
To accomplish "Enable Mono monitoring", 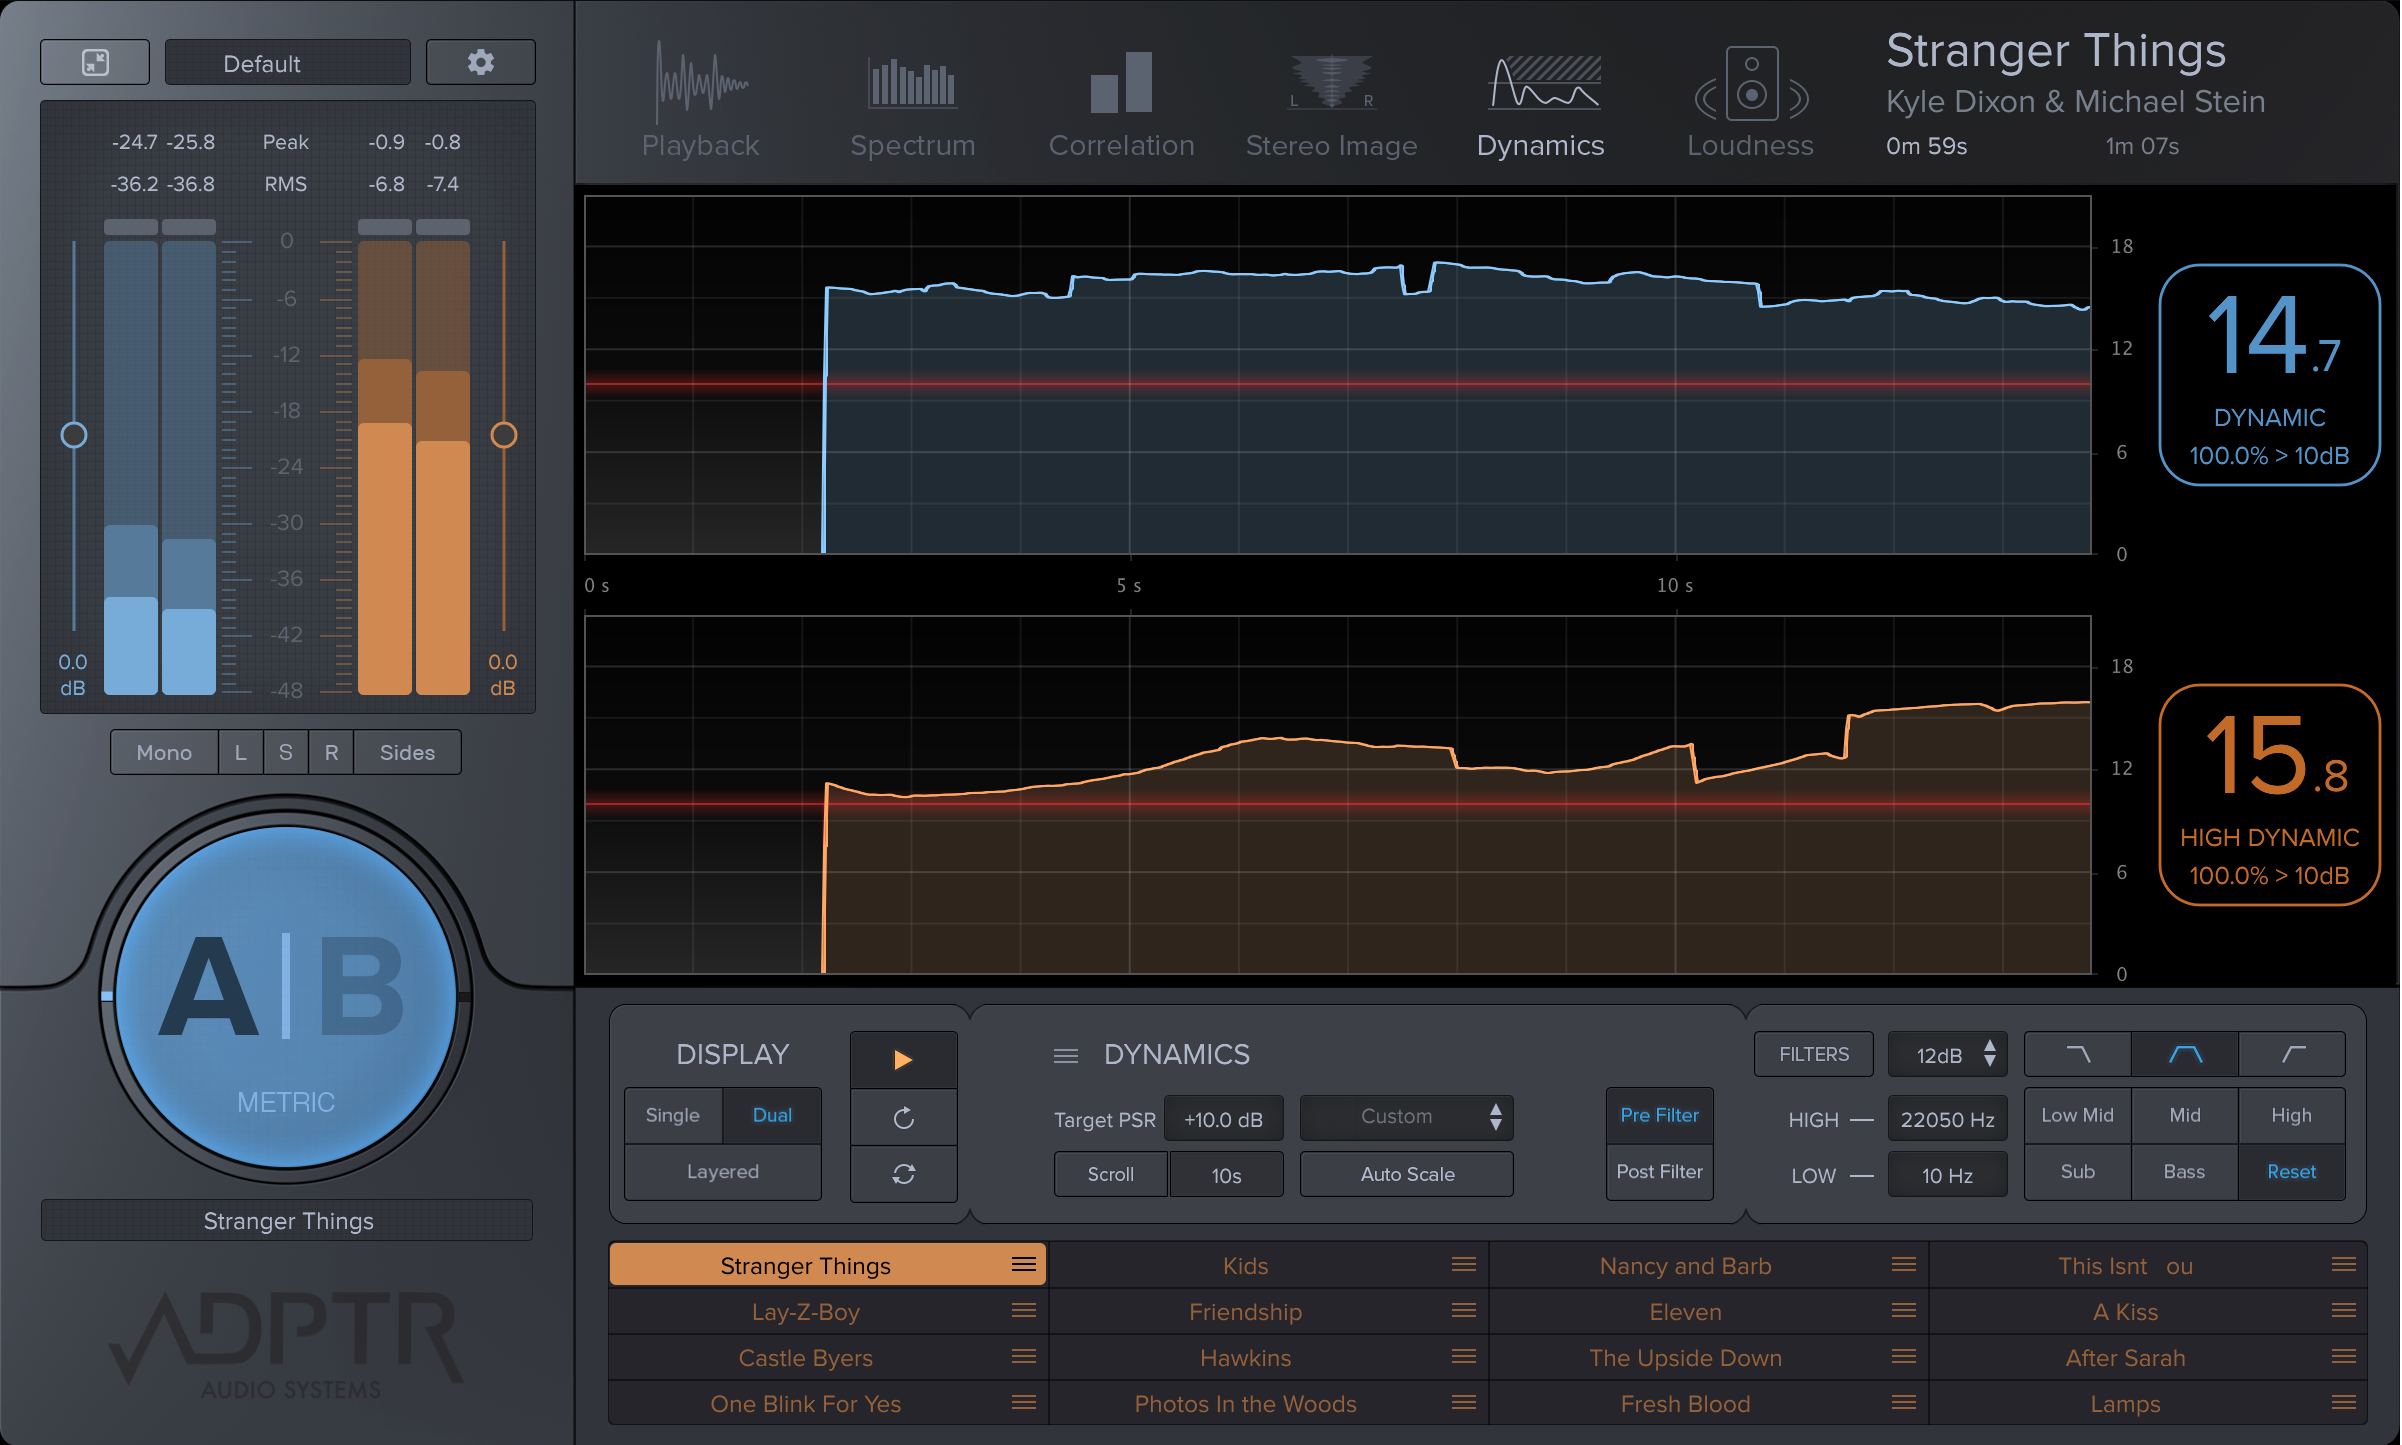I will [163, 752].
